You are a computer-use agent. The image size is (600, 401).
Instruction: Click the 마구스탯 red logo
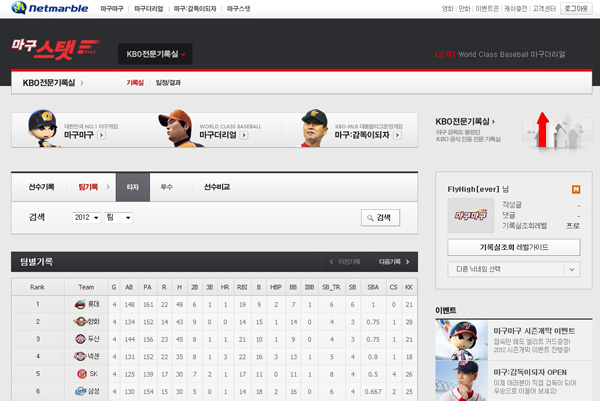click(55, 48)
